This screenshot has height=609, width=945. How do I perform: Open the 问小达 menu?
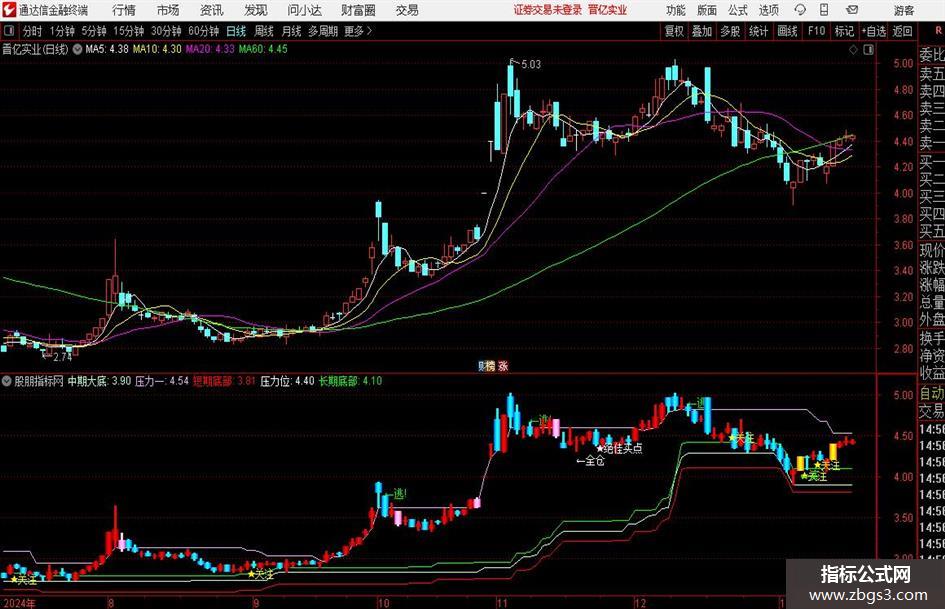click(x=304, y=10)
